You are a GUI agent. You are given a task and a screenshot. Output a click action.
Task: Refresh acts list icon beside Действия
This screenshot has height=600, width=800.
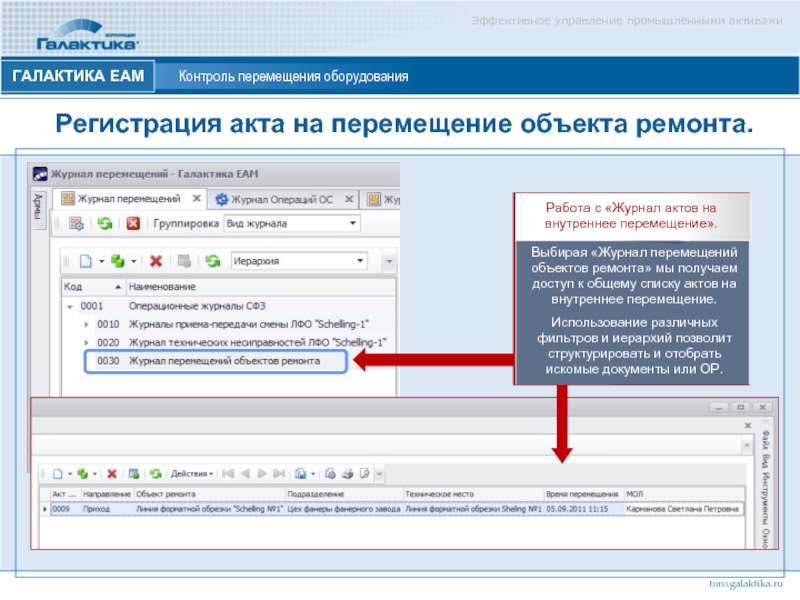(156, 474)
